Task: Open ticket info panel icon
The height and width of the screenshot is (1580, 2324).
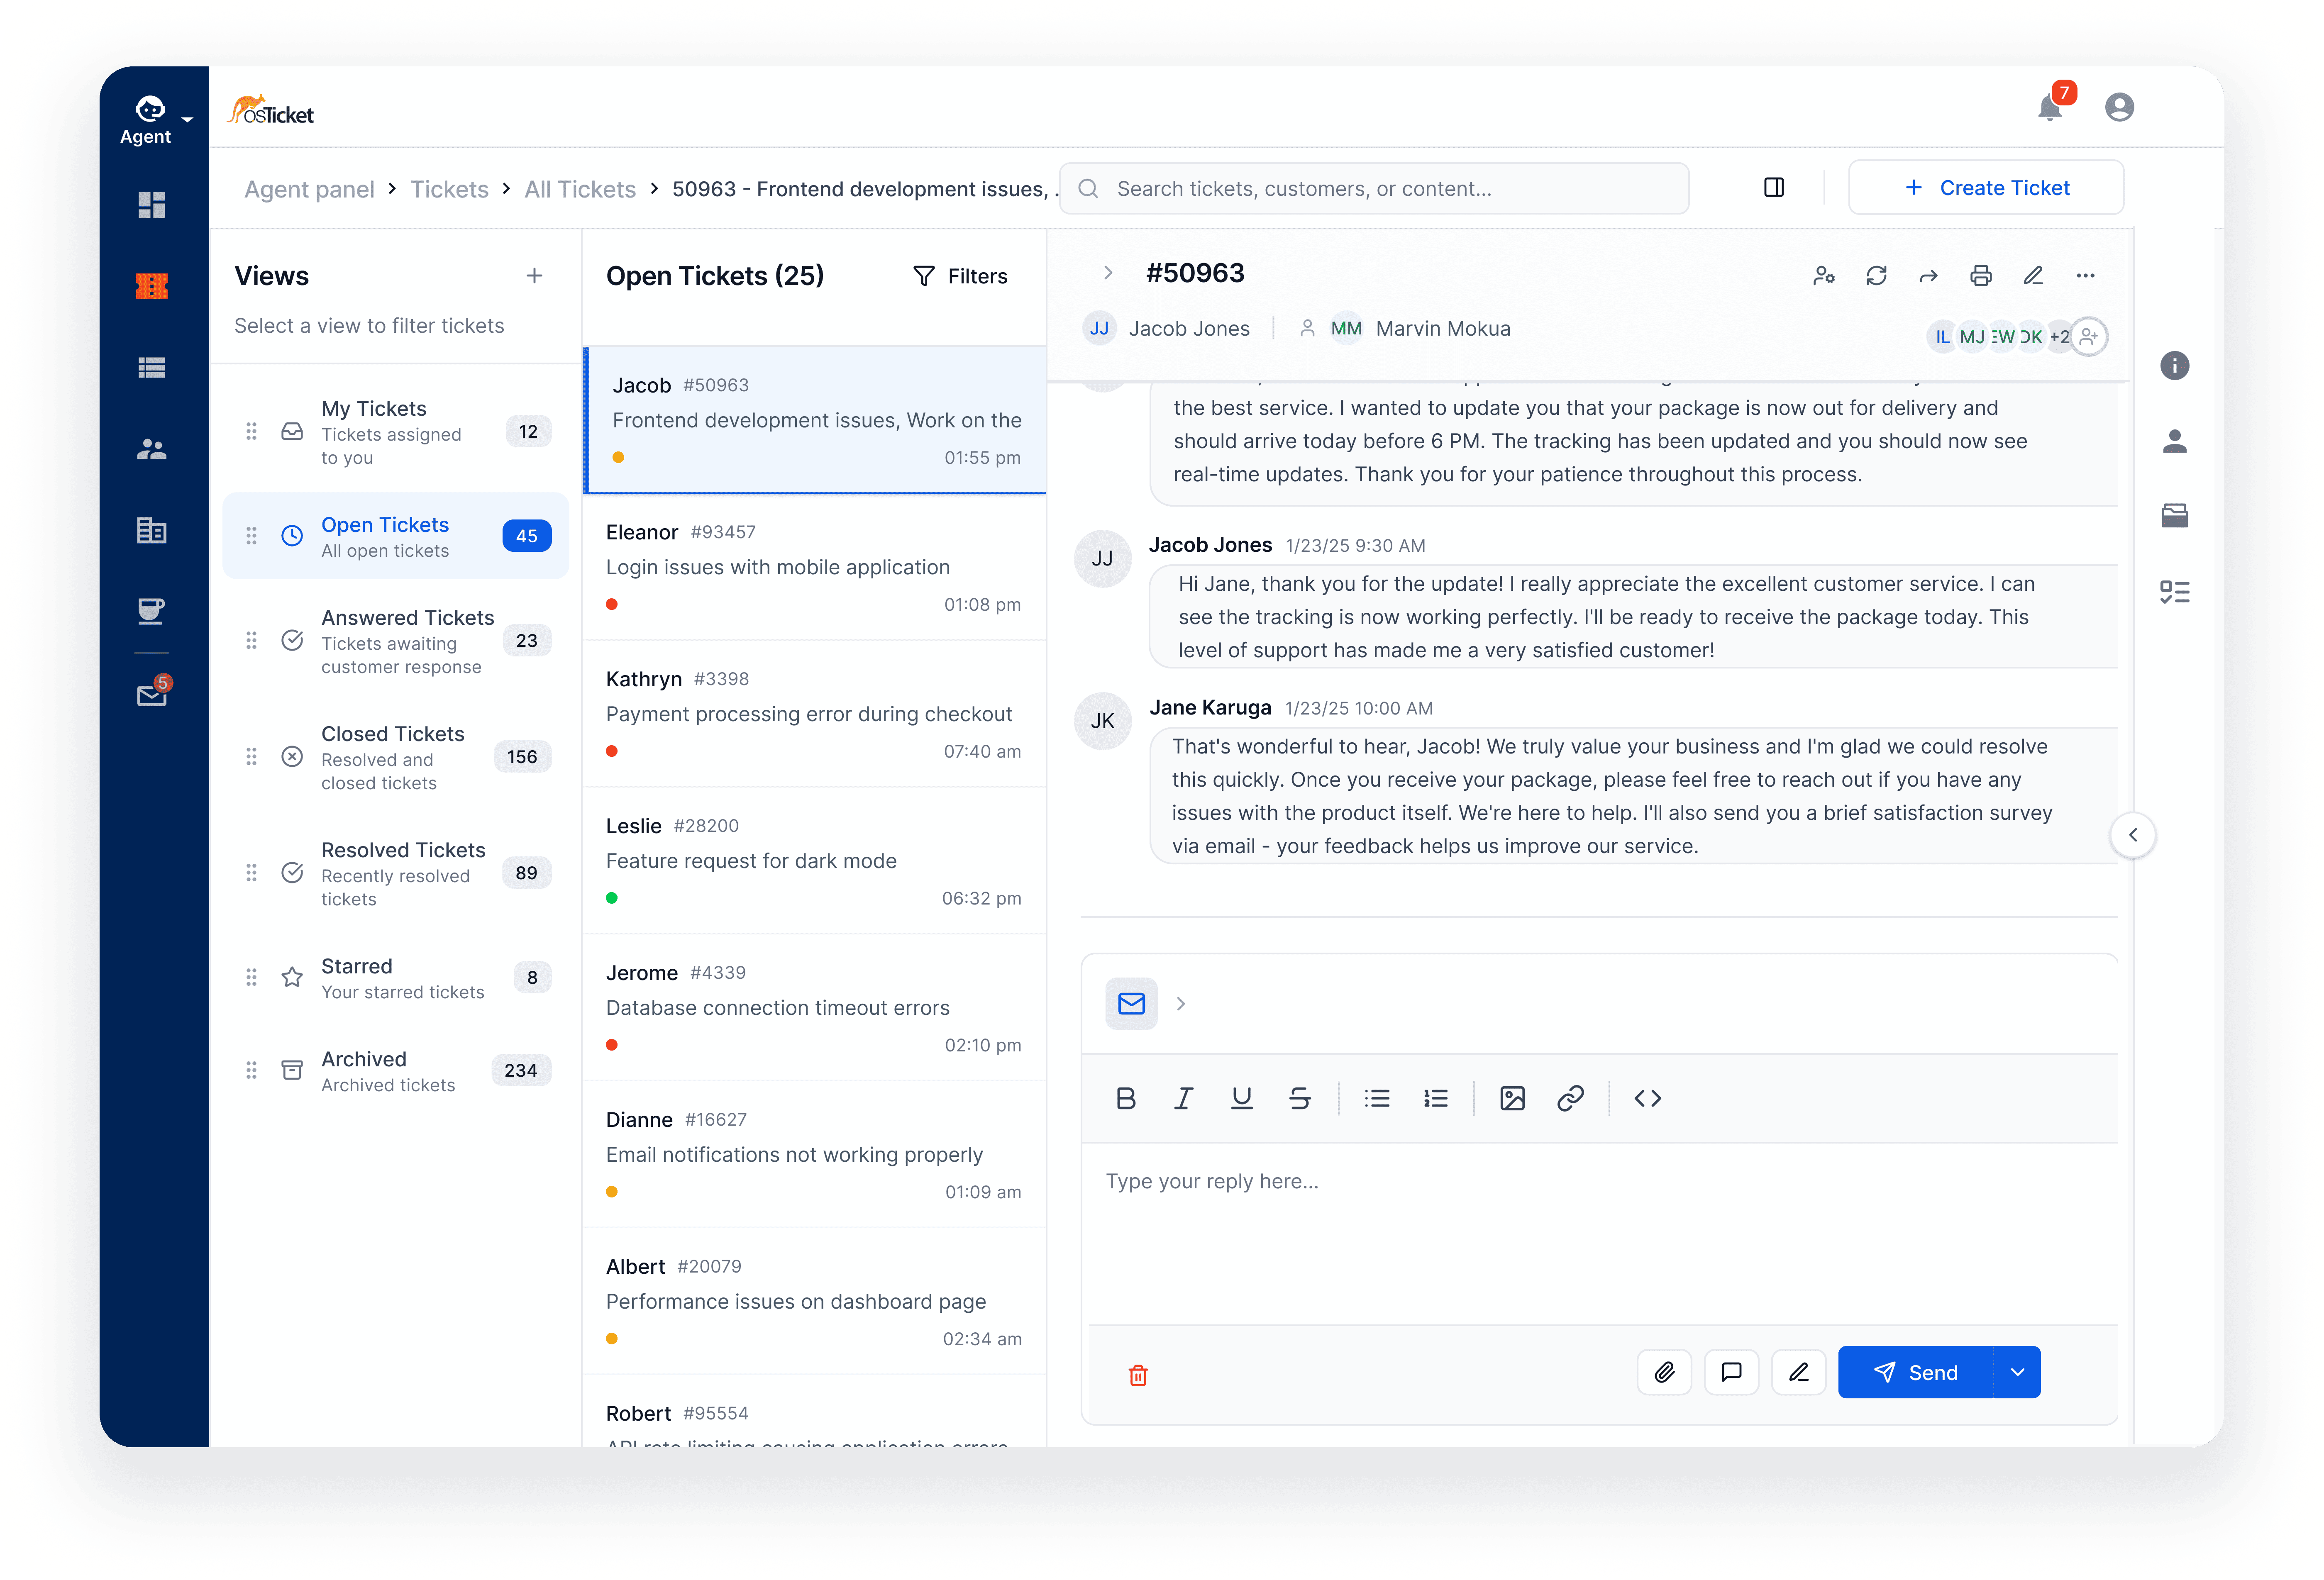Action: click(x=2174, y=366)
